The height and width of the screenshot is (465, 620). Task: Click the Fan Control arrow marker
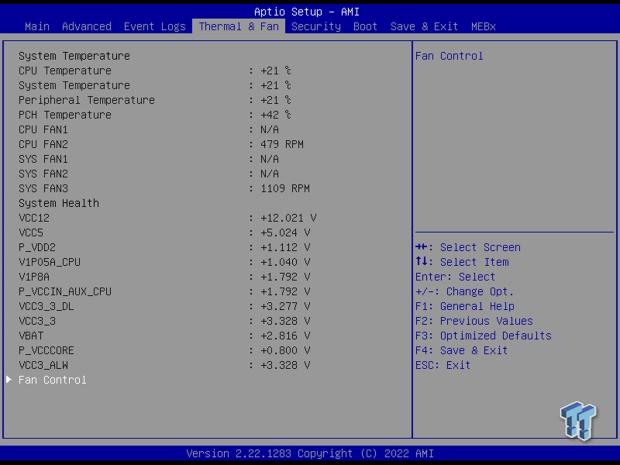click(x=9, y=380)
